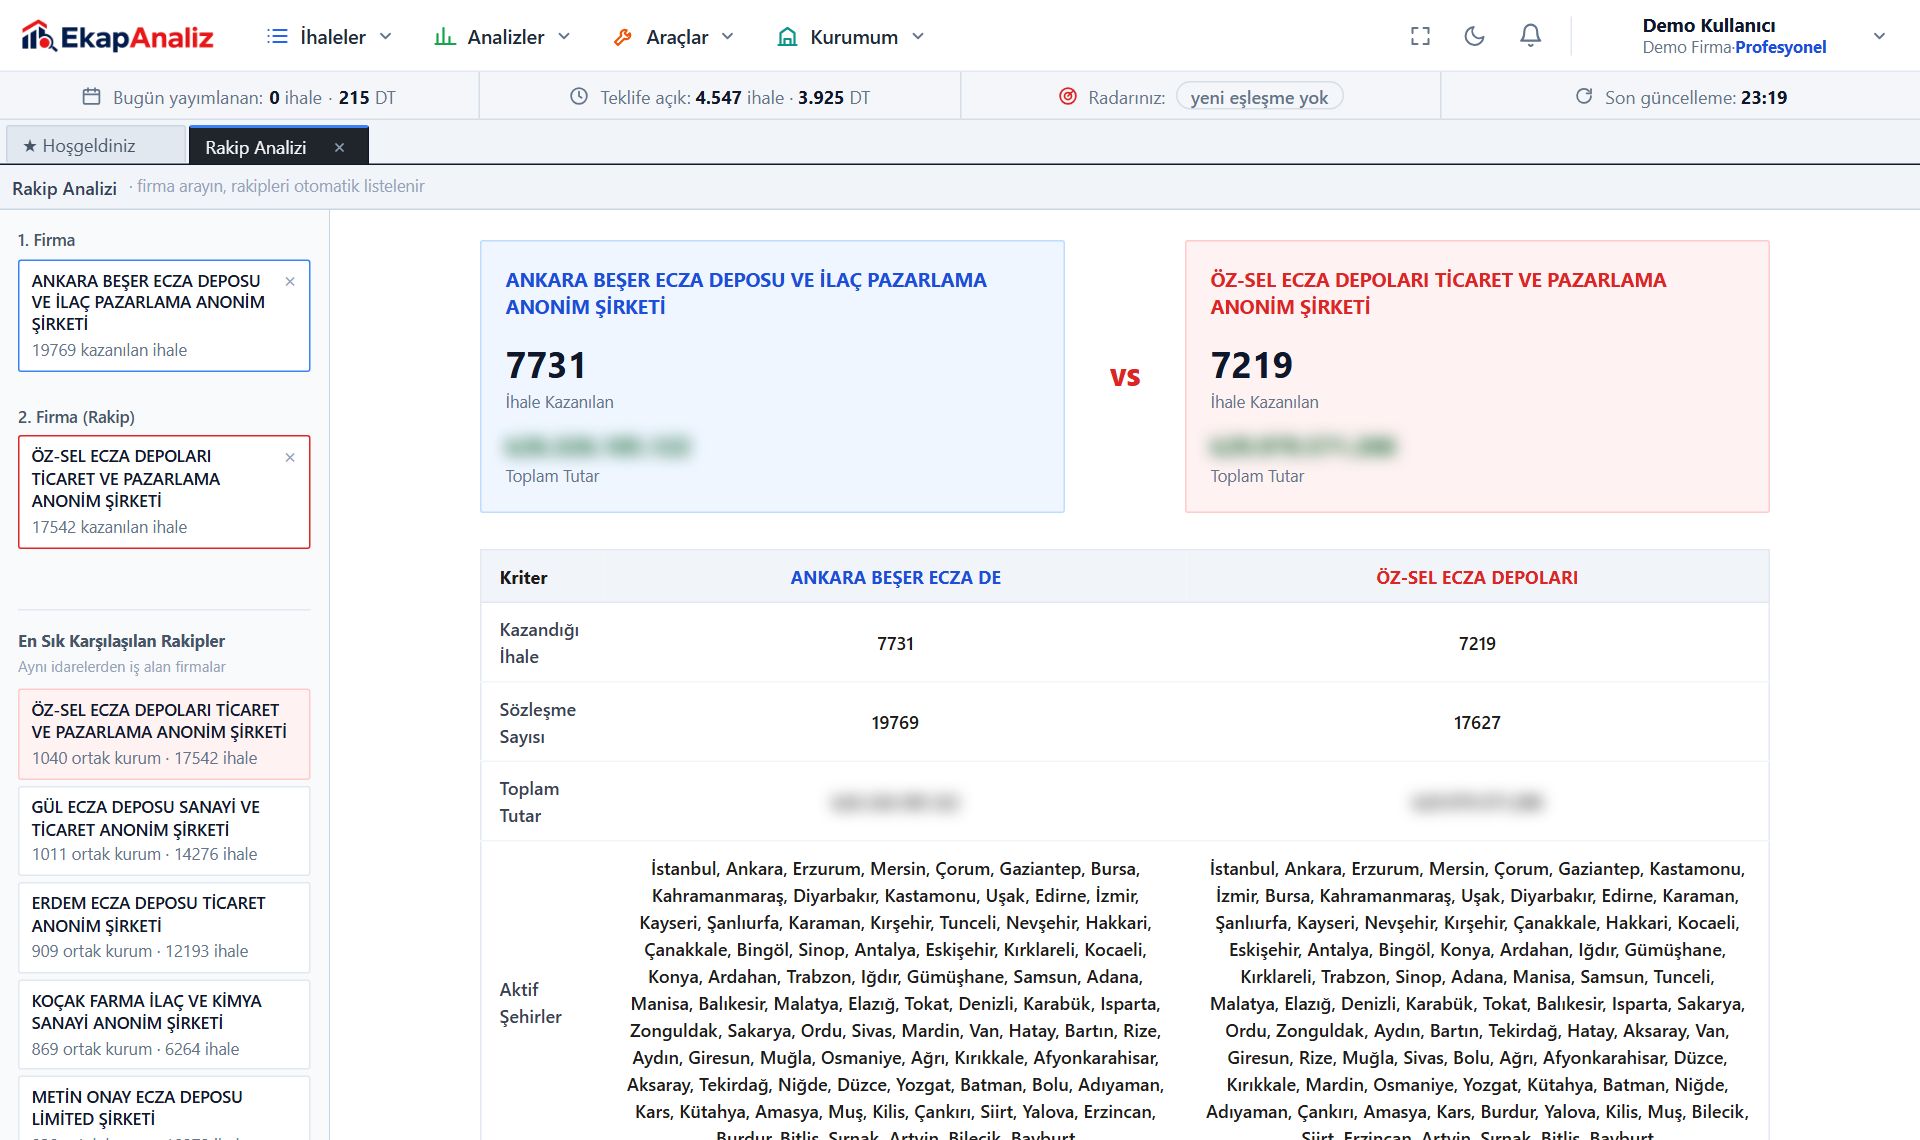The image size is (1920, 1140).
Task: Click the blue ANKARA BEŞER summary card title
Action: 746,293
